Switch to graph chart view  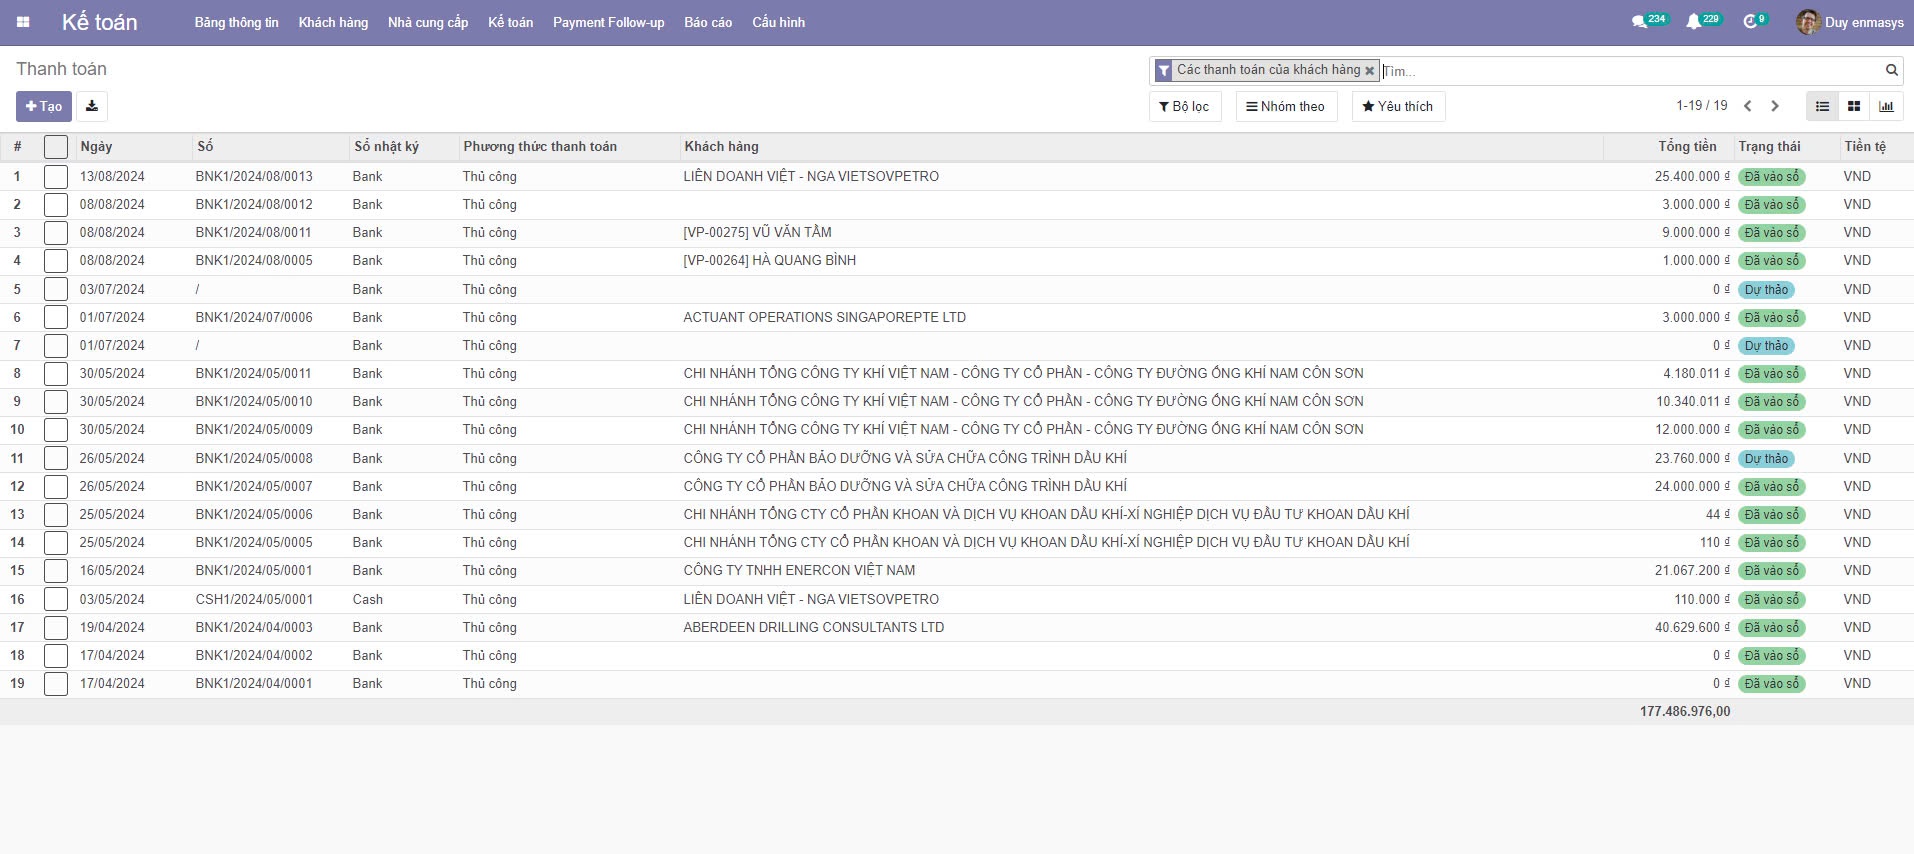tap(1886, 106)
